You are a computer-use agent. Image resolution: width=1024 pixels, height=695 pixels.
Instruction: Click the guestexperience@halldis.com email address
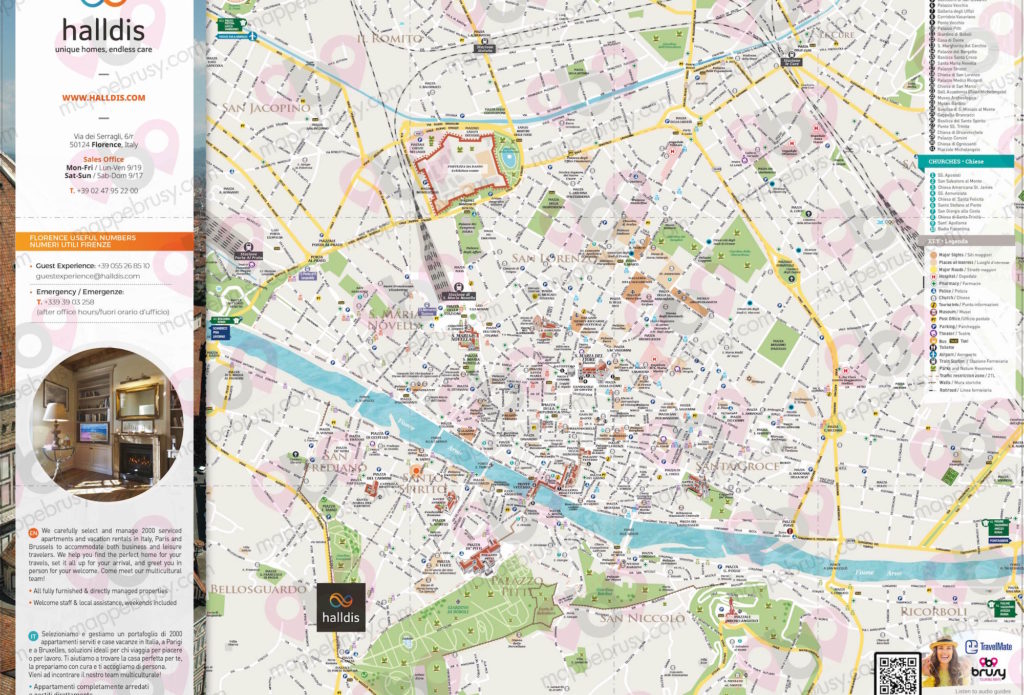88,276
